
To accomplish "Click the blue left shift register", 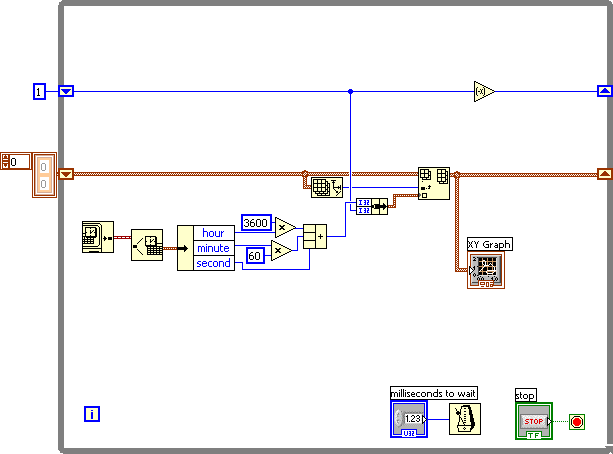I will (x=66, y=92).
